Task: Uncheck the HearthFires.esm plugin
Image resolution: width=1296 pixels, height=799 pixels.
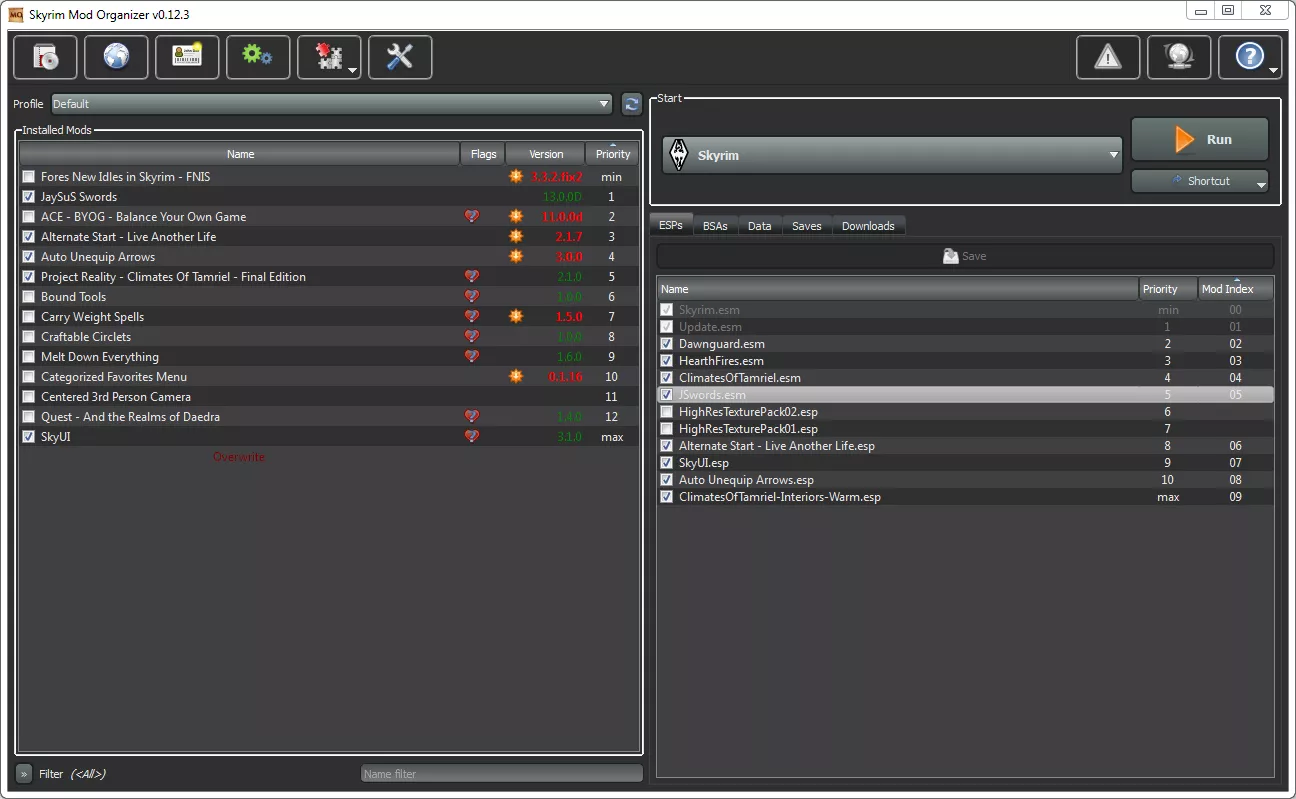Action: (x=667, y=361)
